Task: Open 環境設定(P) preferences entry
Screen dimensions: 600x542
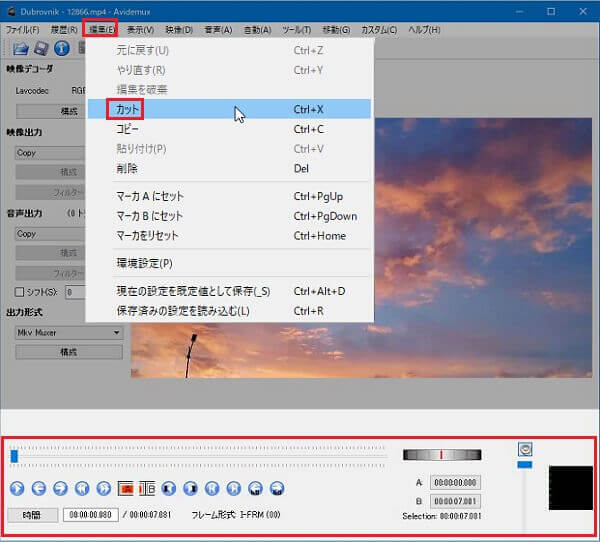Action: tap(229, 263)
